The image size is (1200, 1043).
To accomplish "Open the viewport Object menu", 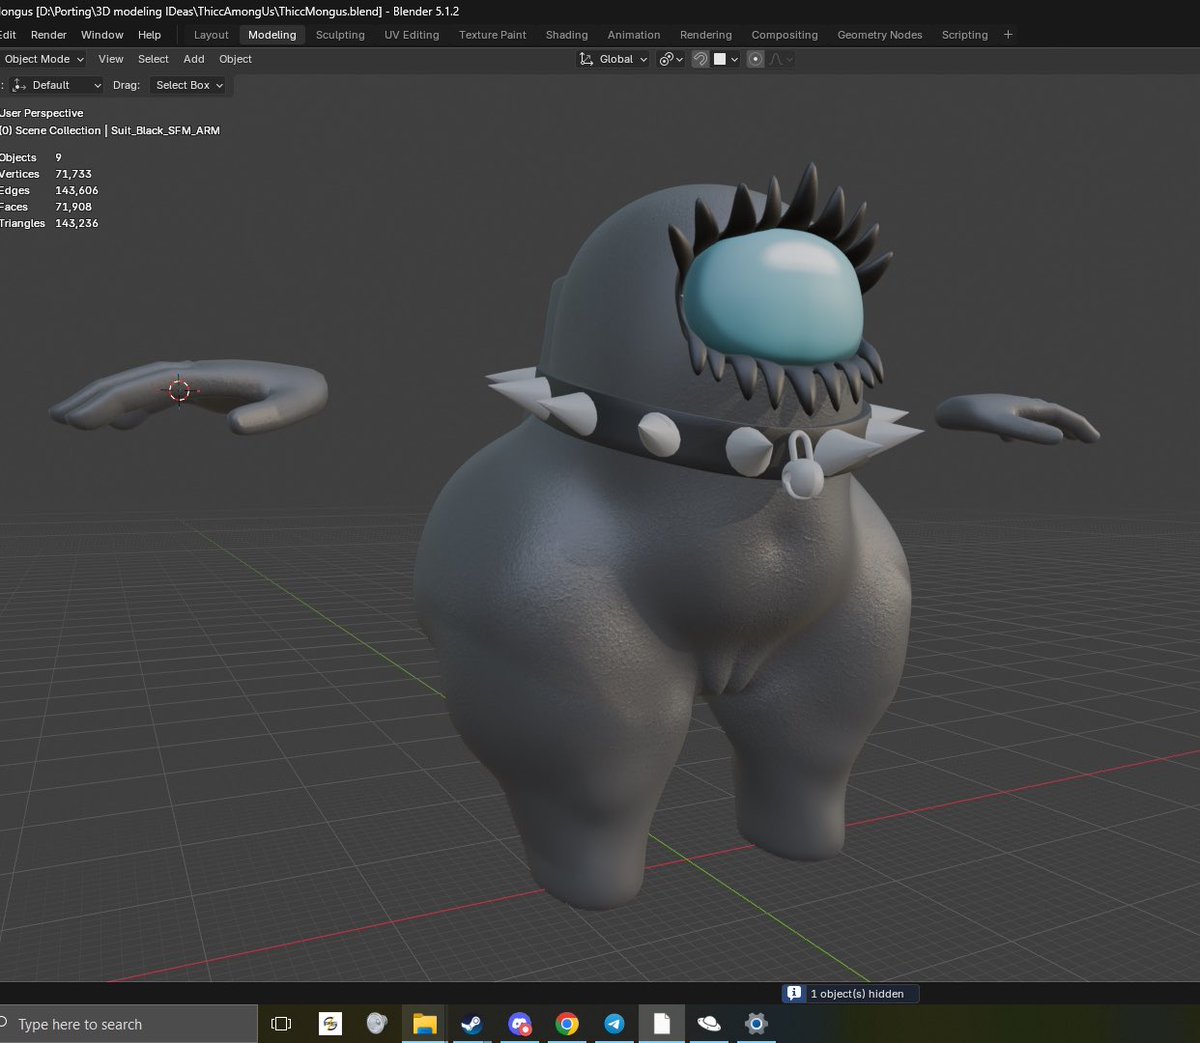I will pyautogui.click(x=235, y=59).
